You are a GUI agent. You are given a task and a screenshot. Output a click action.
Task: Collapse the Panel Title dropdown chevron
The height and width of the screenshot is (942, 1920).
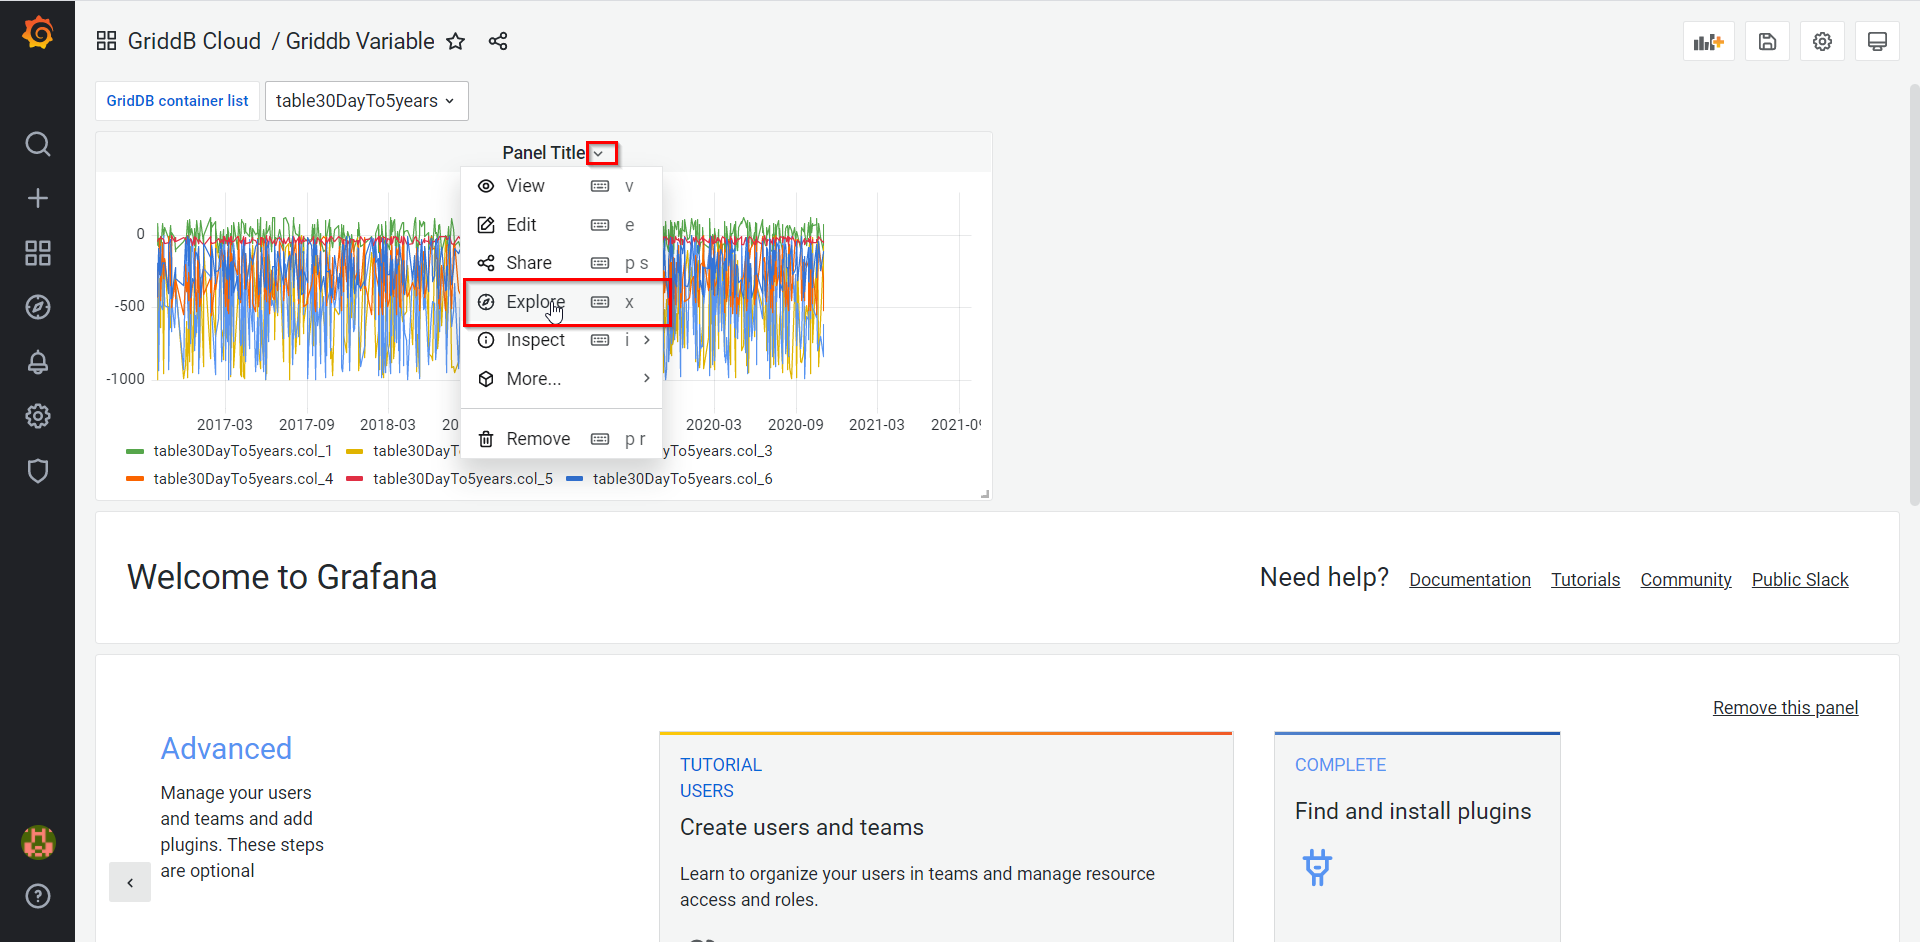pyautogui.click(x=600, y=153)
